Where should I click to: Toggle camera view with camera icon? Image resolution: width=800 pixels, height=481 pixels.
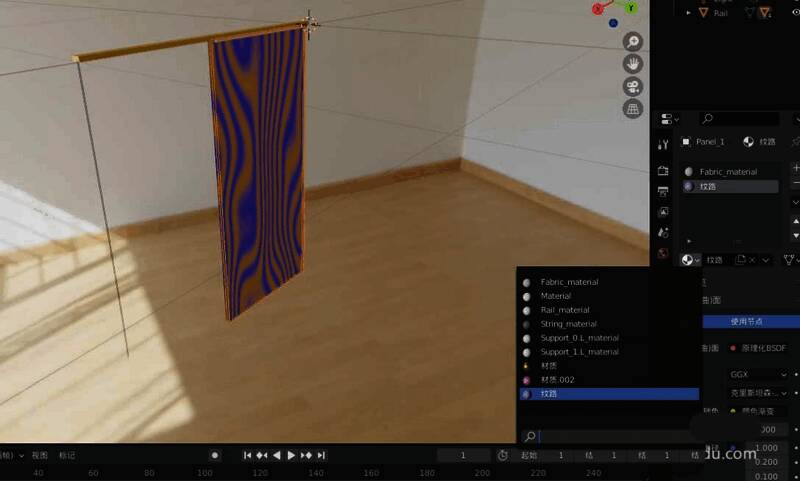pos(633,86)
